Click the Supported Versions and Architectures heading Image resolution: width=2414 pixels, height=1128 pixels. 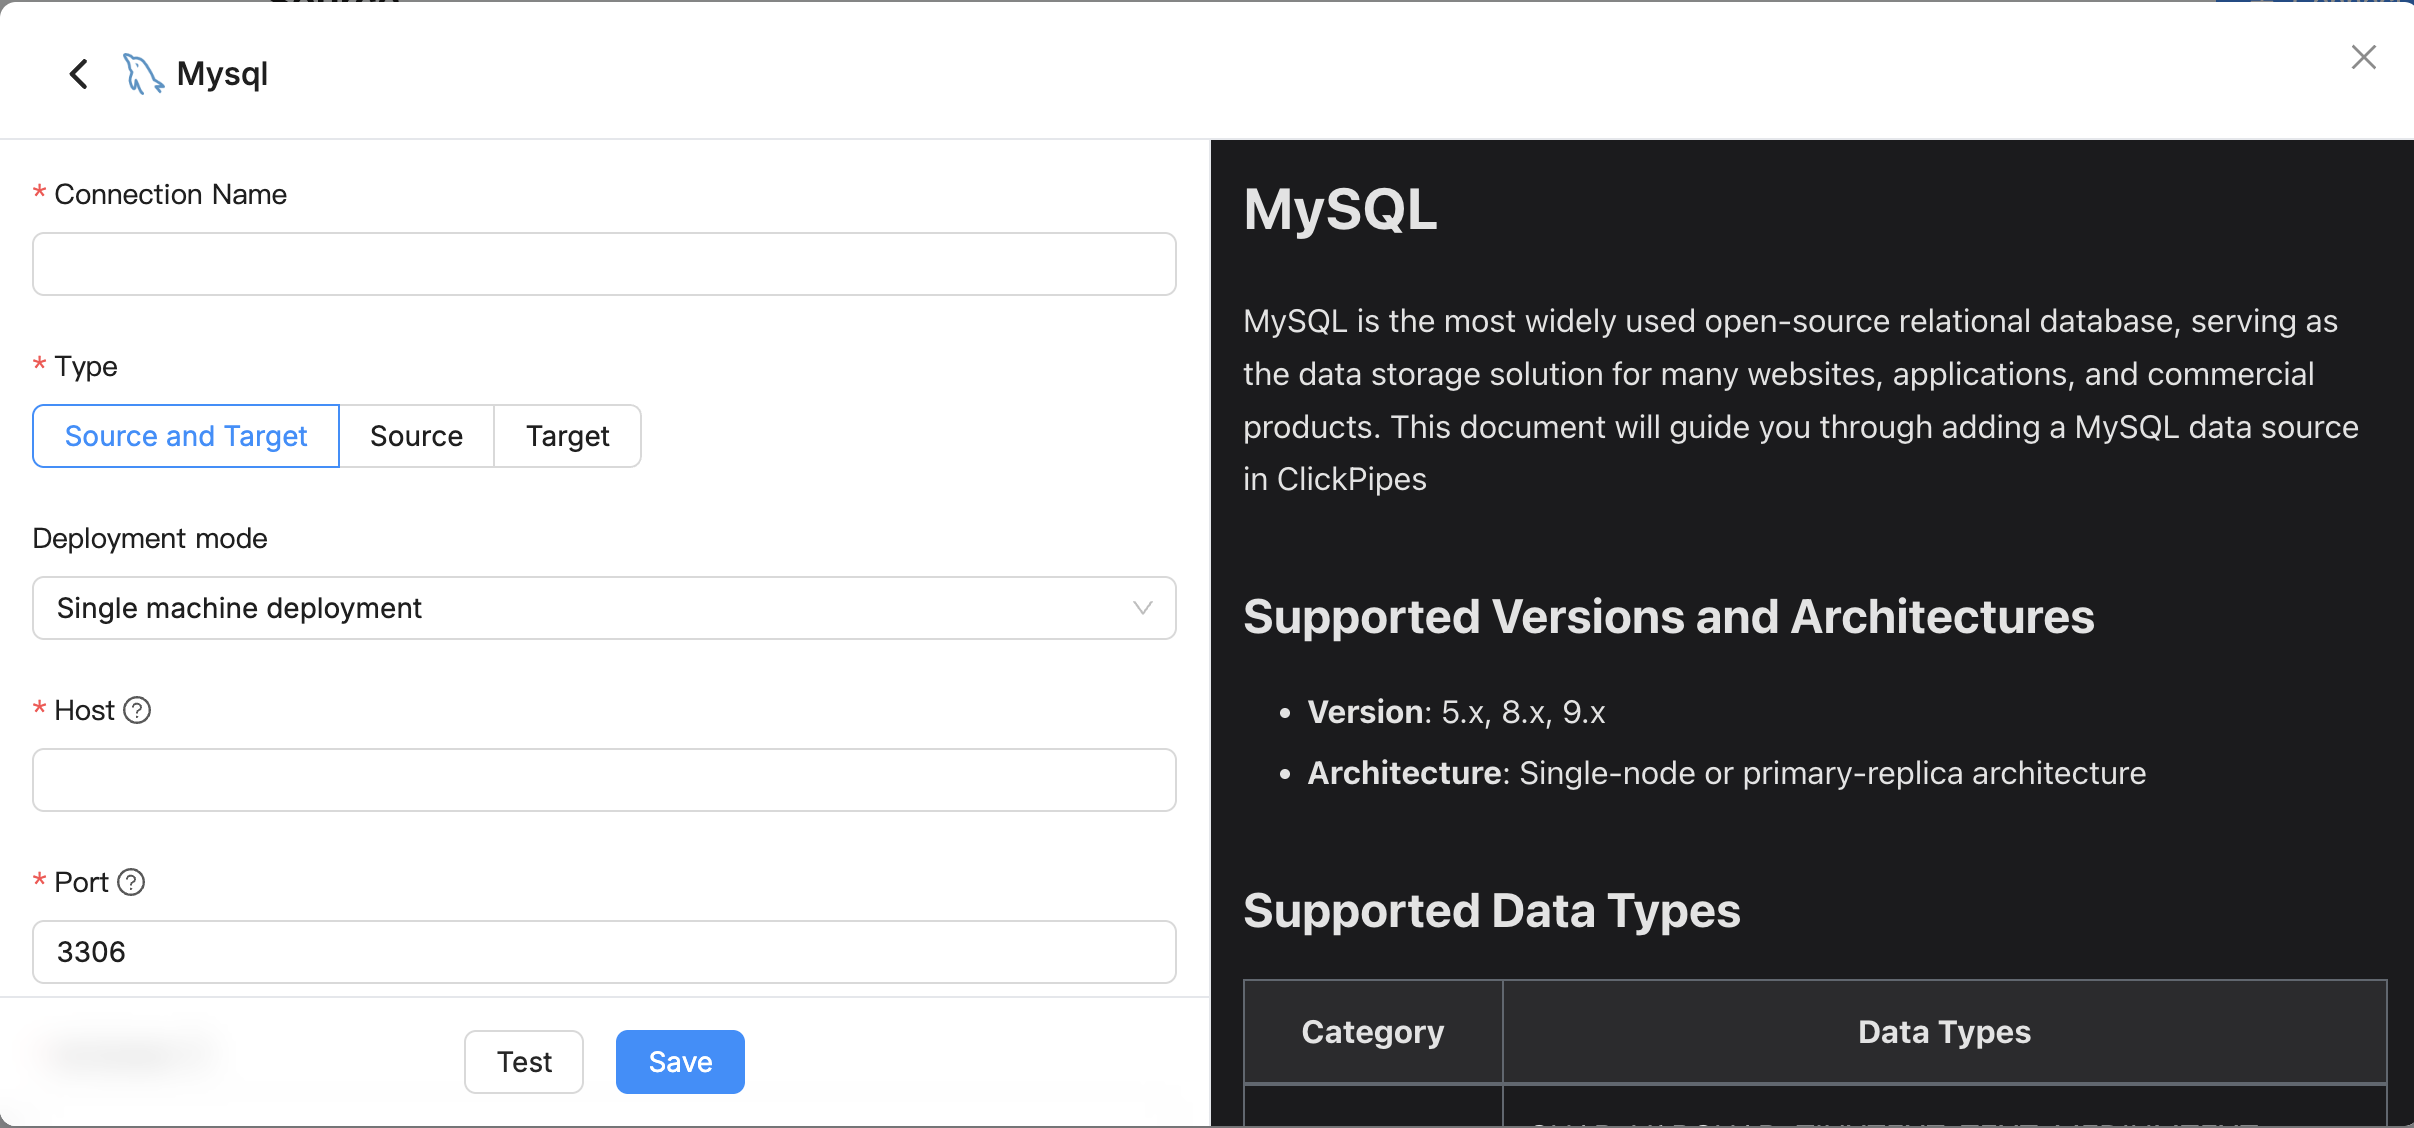tap(1668, 616)
